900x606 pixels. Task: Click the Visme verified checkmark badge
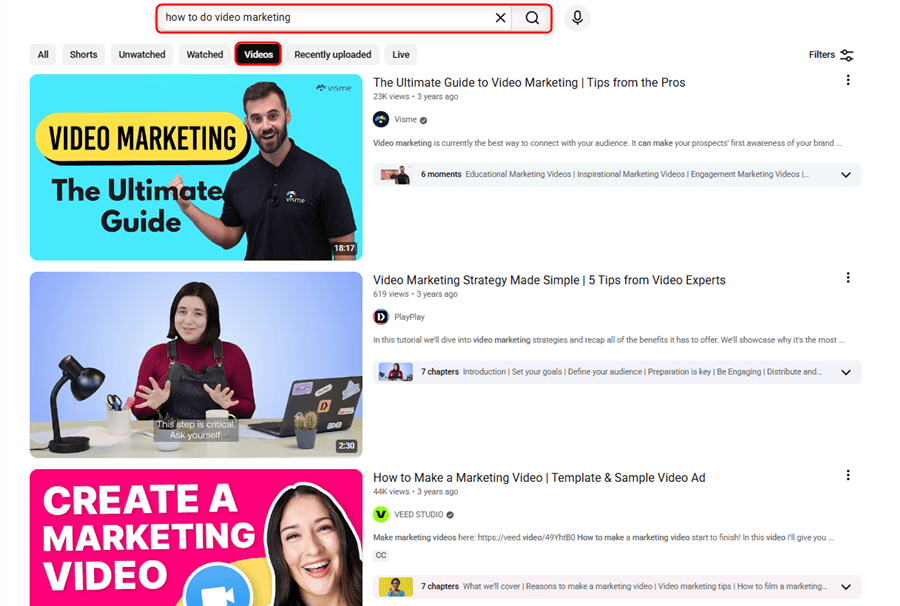[423, 121]
